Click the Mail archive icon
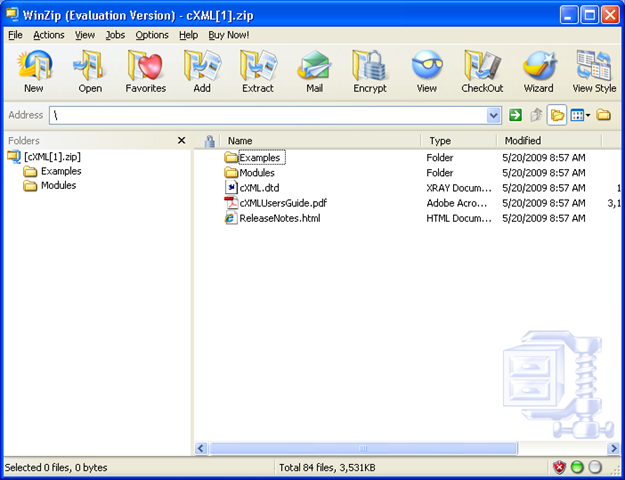Screen dimensions: 625x480 click(x=314, y=71)
